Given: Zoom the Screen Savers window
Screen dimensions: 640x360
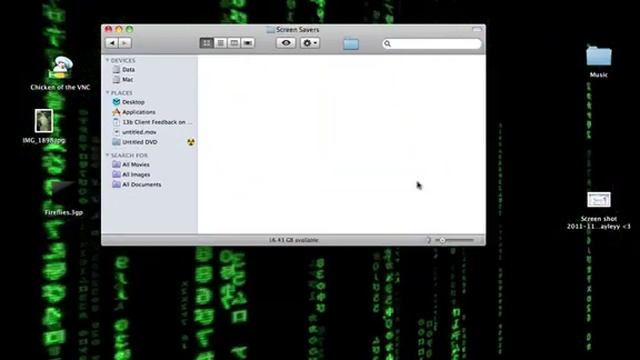Looking at the screenshot, I should (x=129, y=29).
